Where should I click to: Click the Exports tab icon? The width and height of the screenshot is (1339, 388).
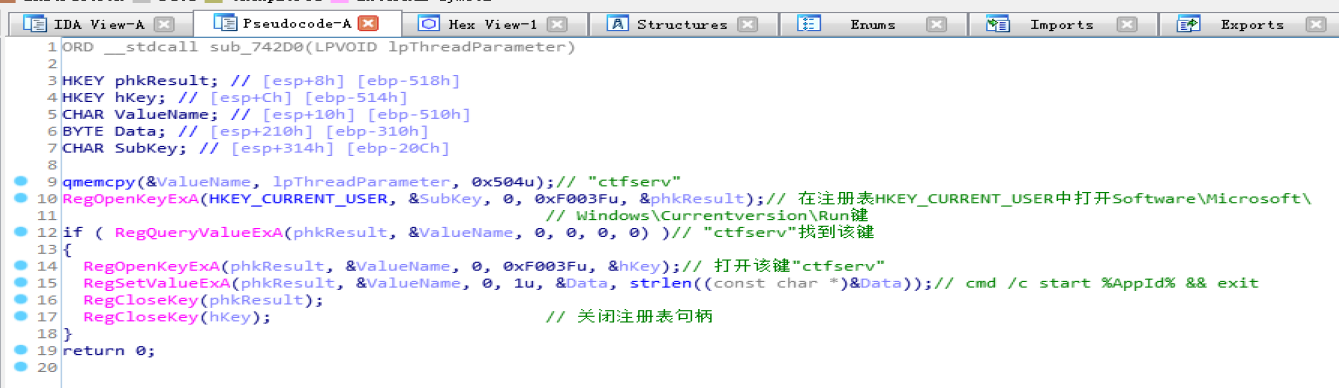1189,24
